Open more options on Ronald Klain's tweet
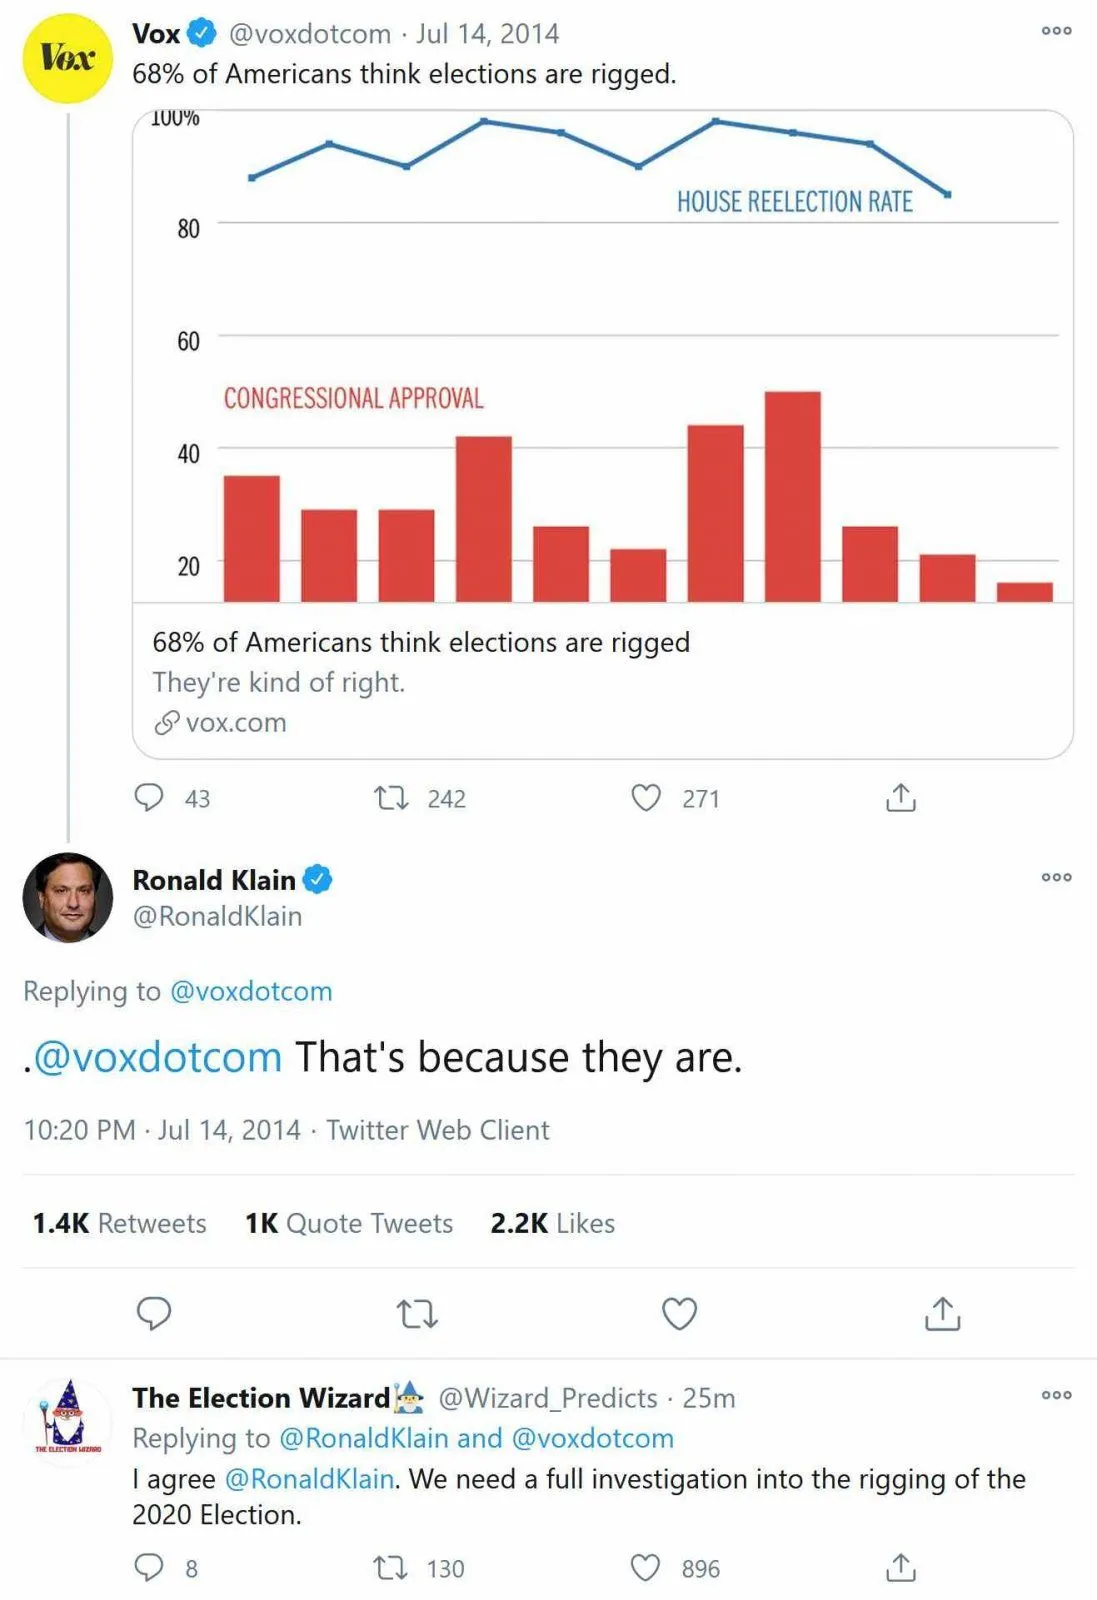 (x=1056, y=877)
